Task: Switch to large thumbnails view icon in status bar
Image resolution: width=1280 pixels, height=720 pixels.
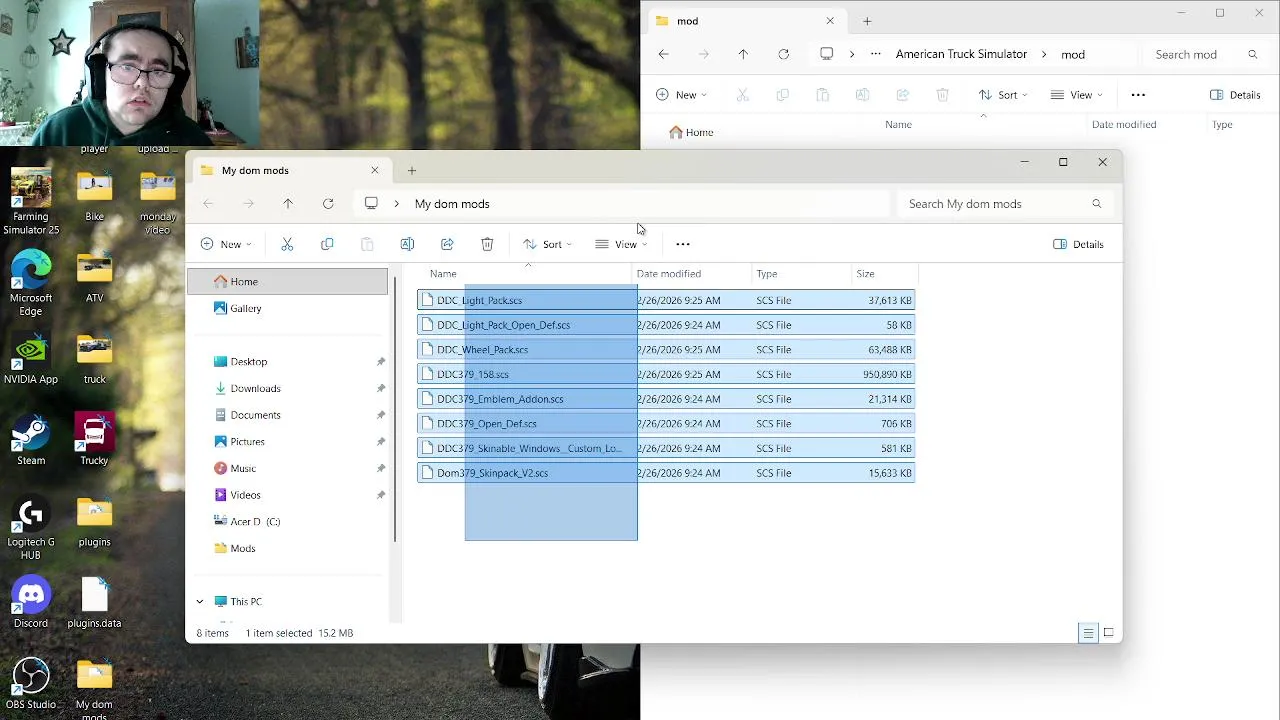Action: 1108,633
